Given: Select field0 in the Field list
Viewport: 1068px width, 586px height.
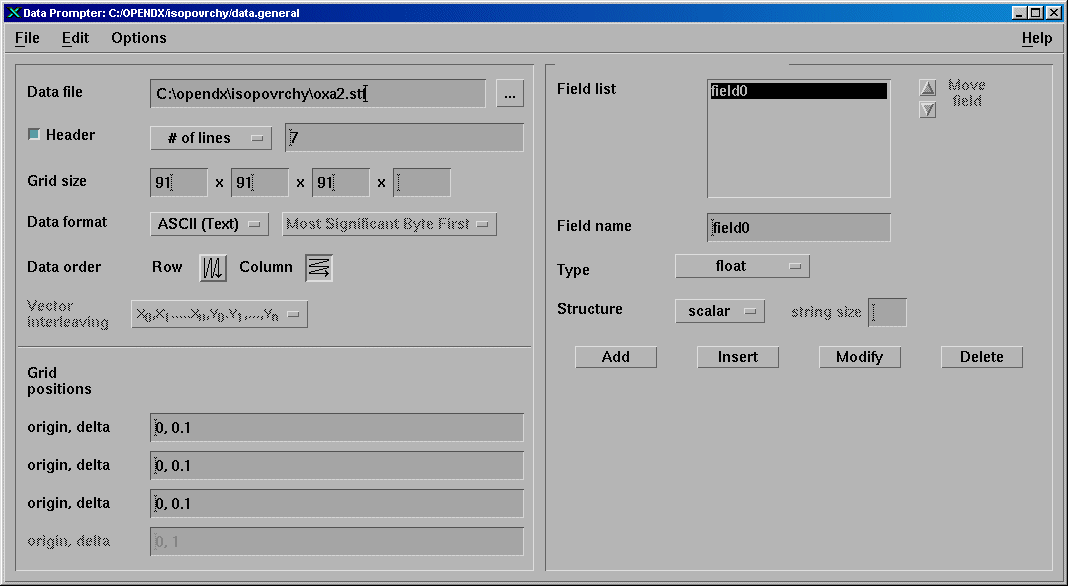Looking at the screenshot, I should click(x=798, y=91).
